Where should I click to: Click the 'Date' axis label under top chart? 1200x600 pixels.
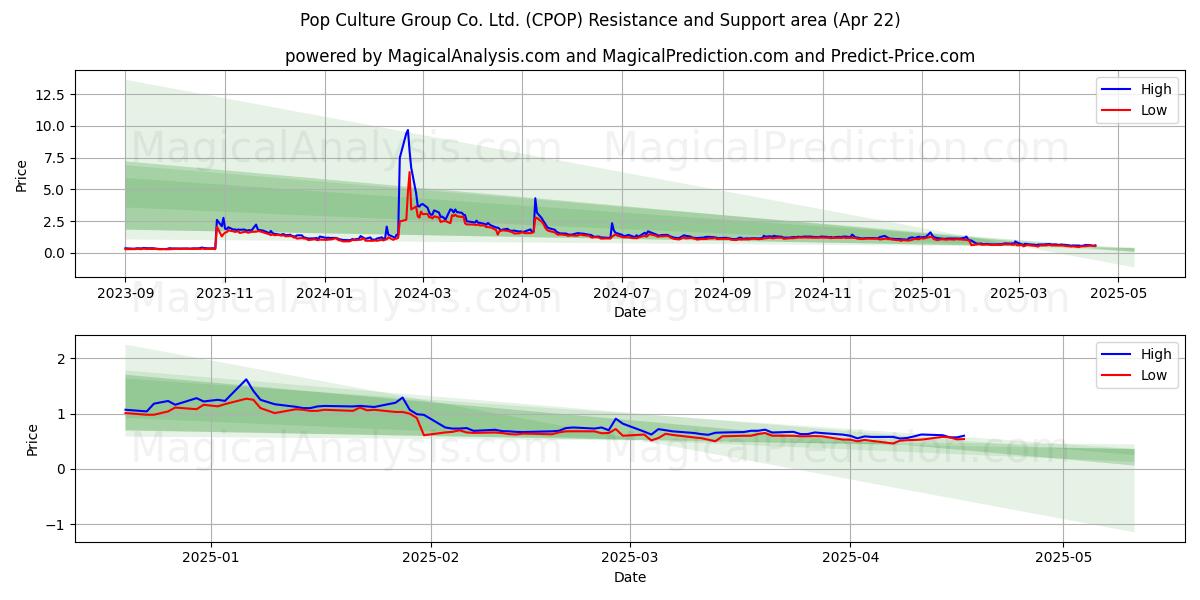(630, 312)
